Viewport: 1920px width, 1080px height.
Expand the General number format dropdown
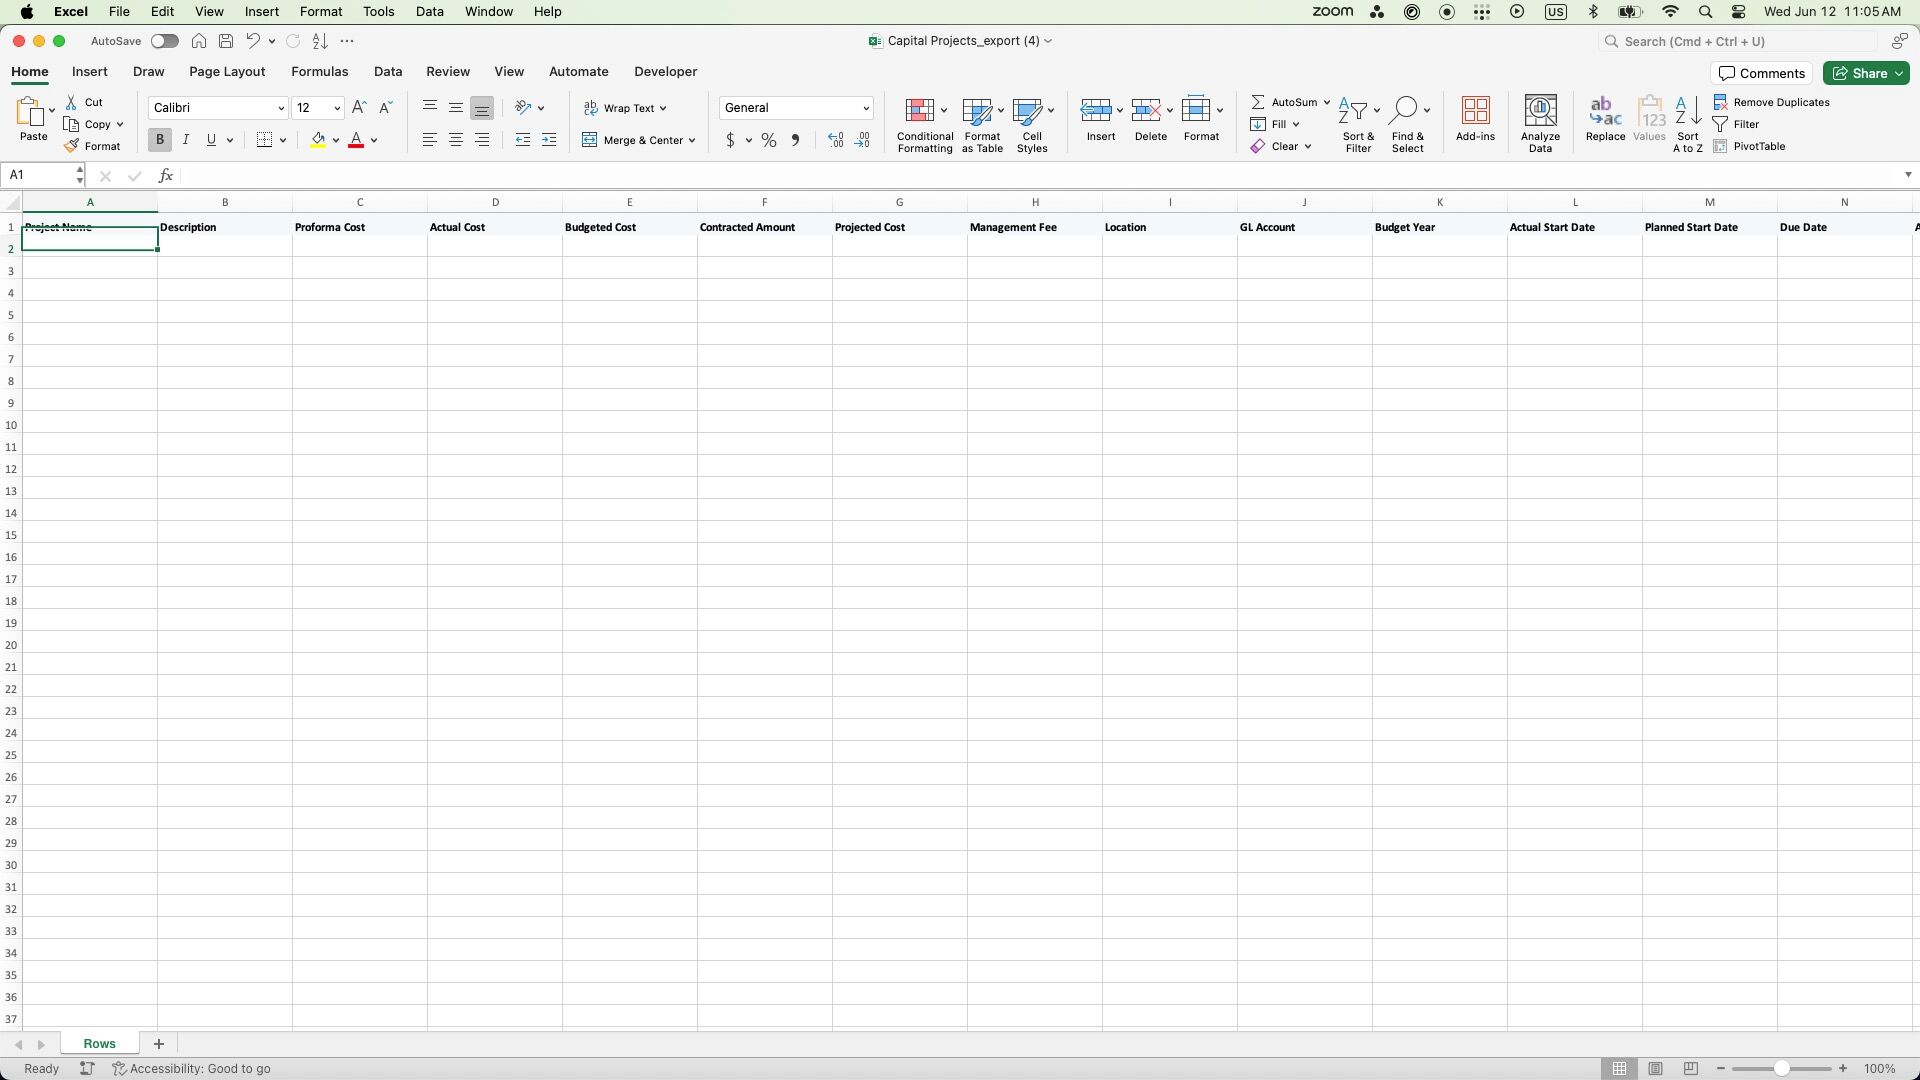tap(865, 108)
